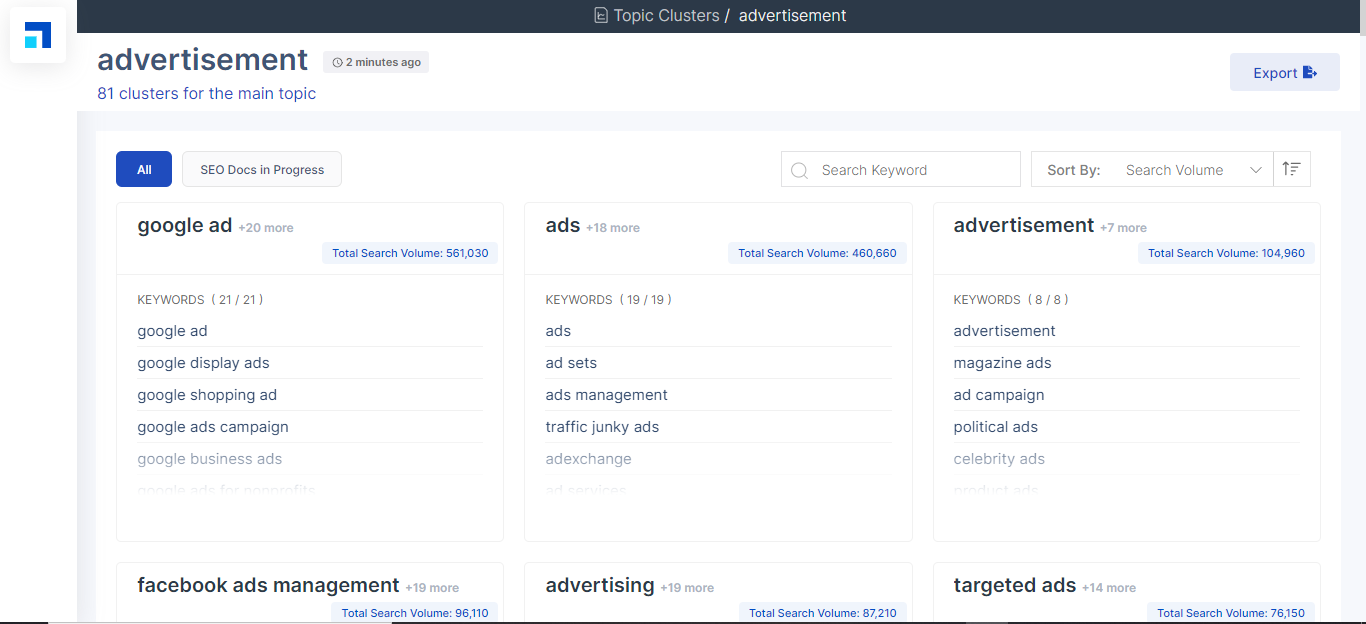
Task: Click the Topic Clusters breadcrumb icon
Action: (600, 16)
